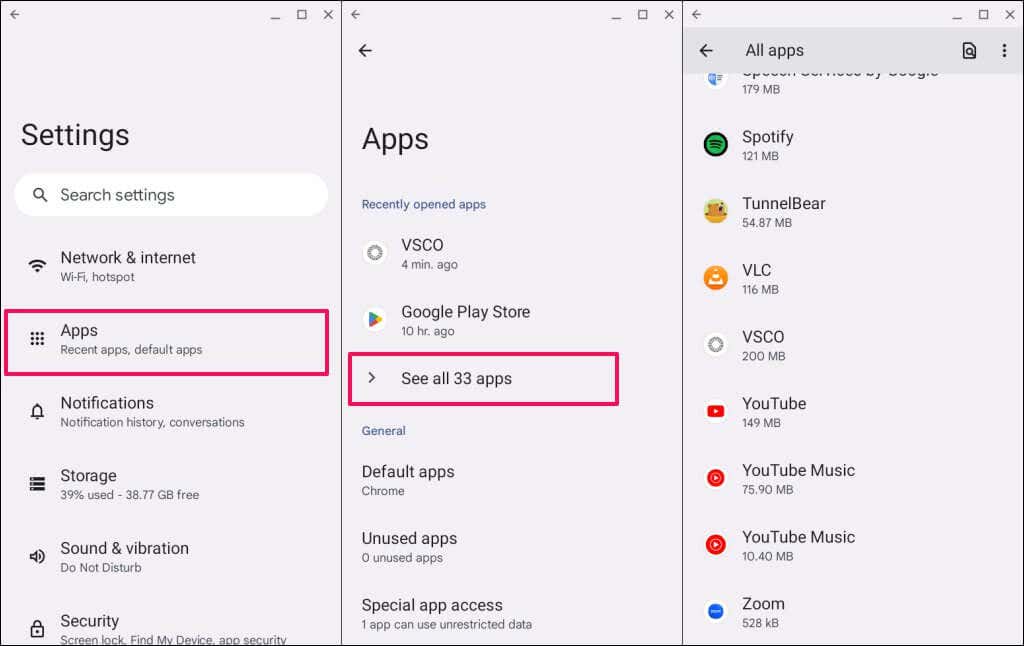
Task: Open the three-dot overflow menu in All apps
Action: coord(1004,50)
